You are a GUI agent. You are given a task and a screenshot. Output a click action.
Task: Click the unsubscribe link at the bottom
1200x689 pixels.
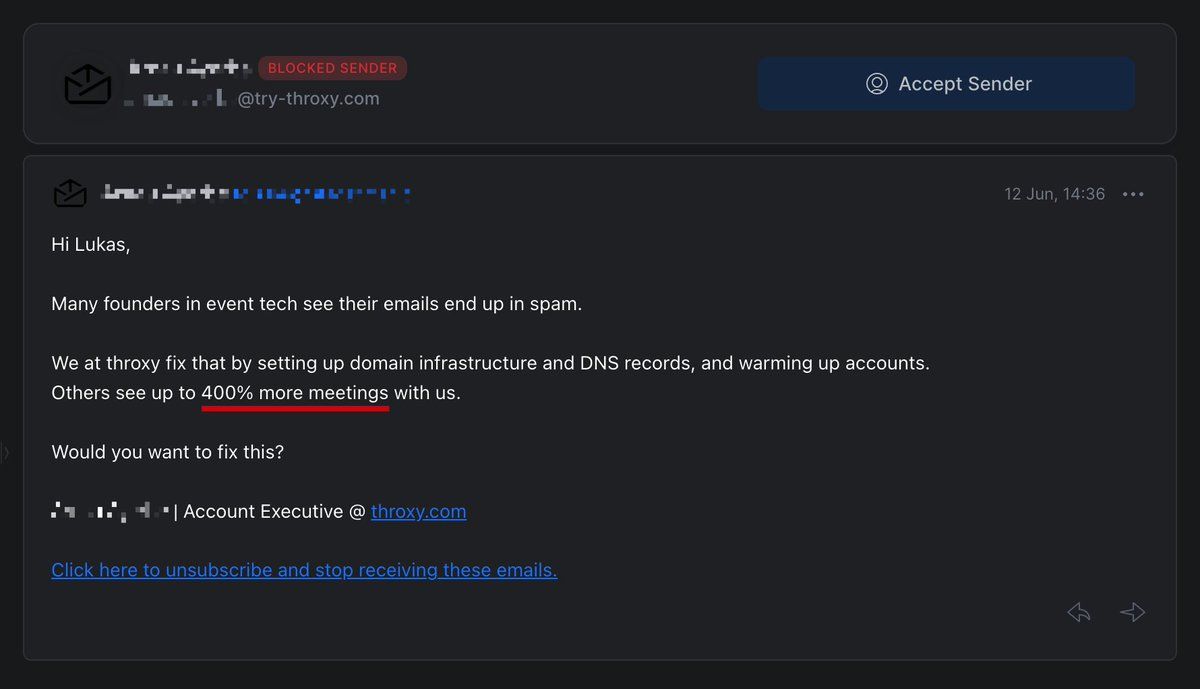304,570
